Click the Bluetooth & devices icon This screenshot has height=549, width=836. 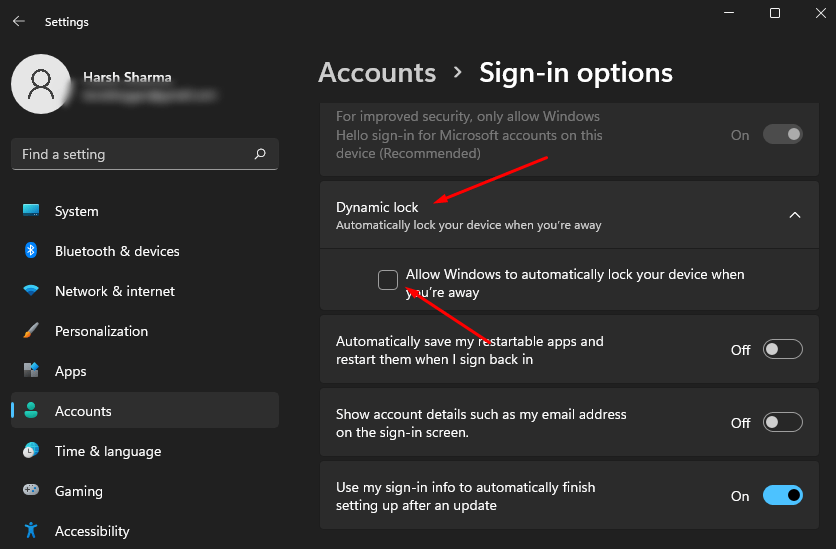(x=31, y=251)
